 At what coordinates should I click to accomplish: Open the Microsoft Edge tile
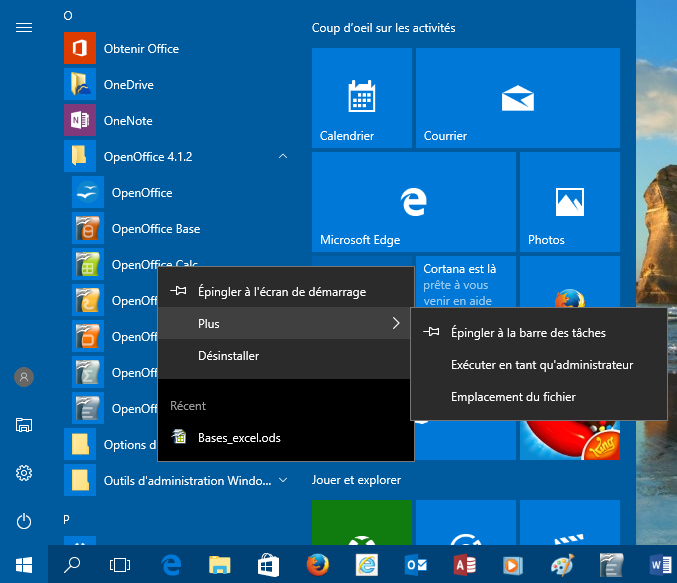click(x=414, y=202)
